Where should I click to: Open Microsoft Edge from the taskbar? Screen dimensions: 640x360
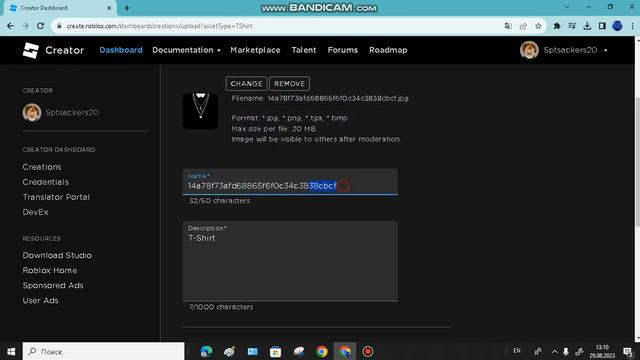coord(207,351)
